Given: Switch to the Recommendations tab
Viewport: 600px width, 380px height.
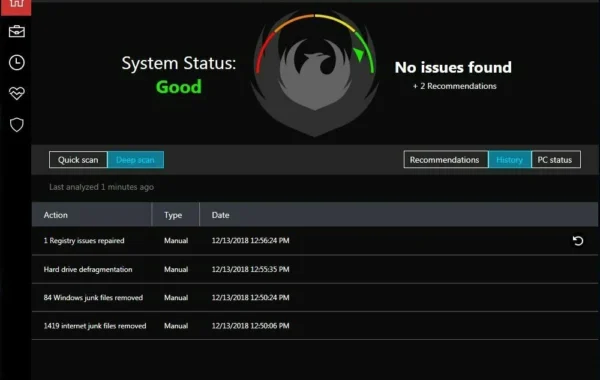Looking at the screenshot, I should coord(446,160).
